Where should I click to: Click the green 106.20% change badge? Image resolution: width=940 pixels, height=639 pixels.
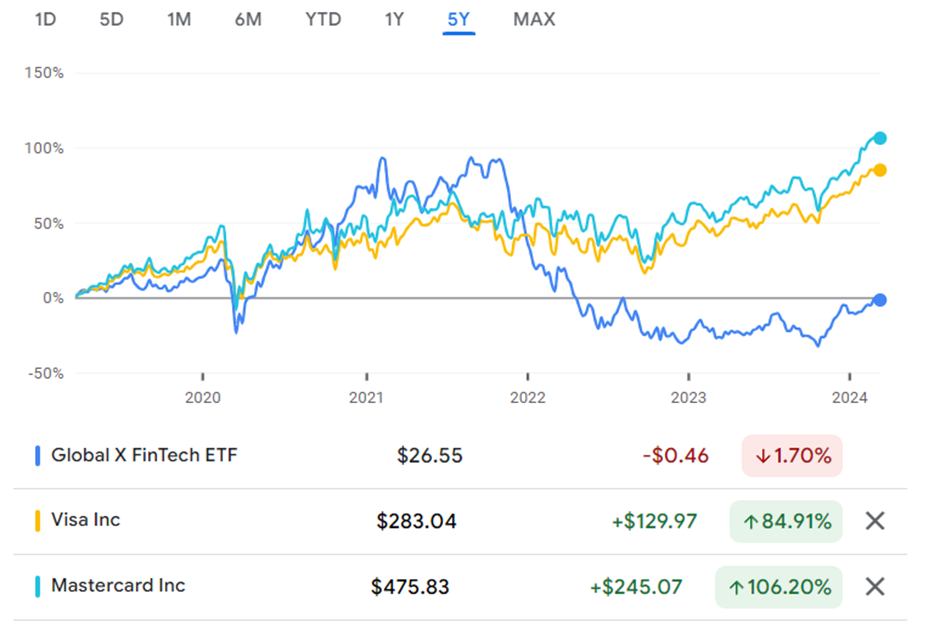pos(779,587)
